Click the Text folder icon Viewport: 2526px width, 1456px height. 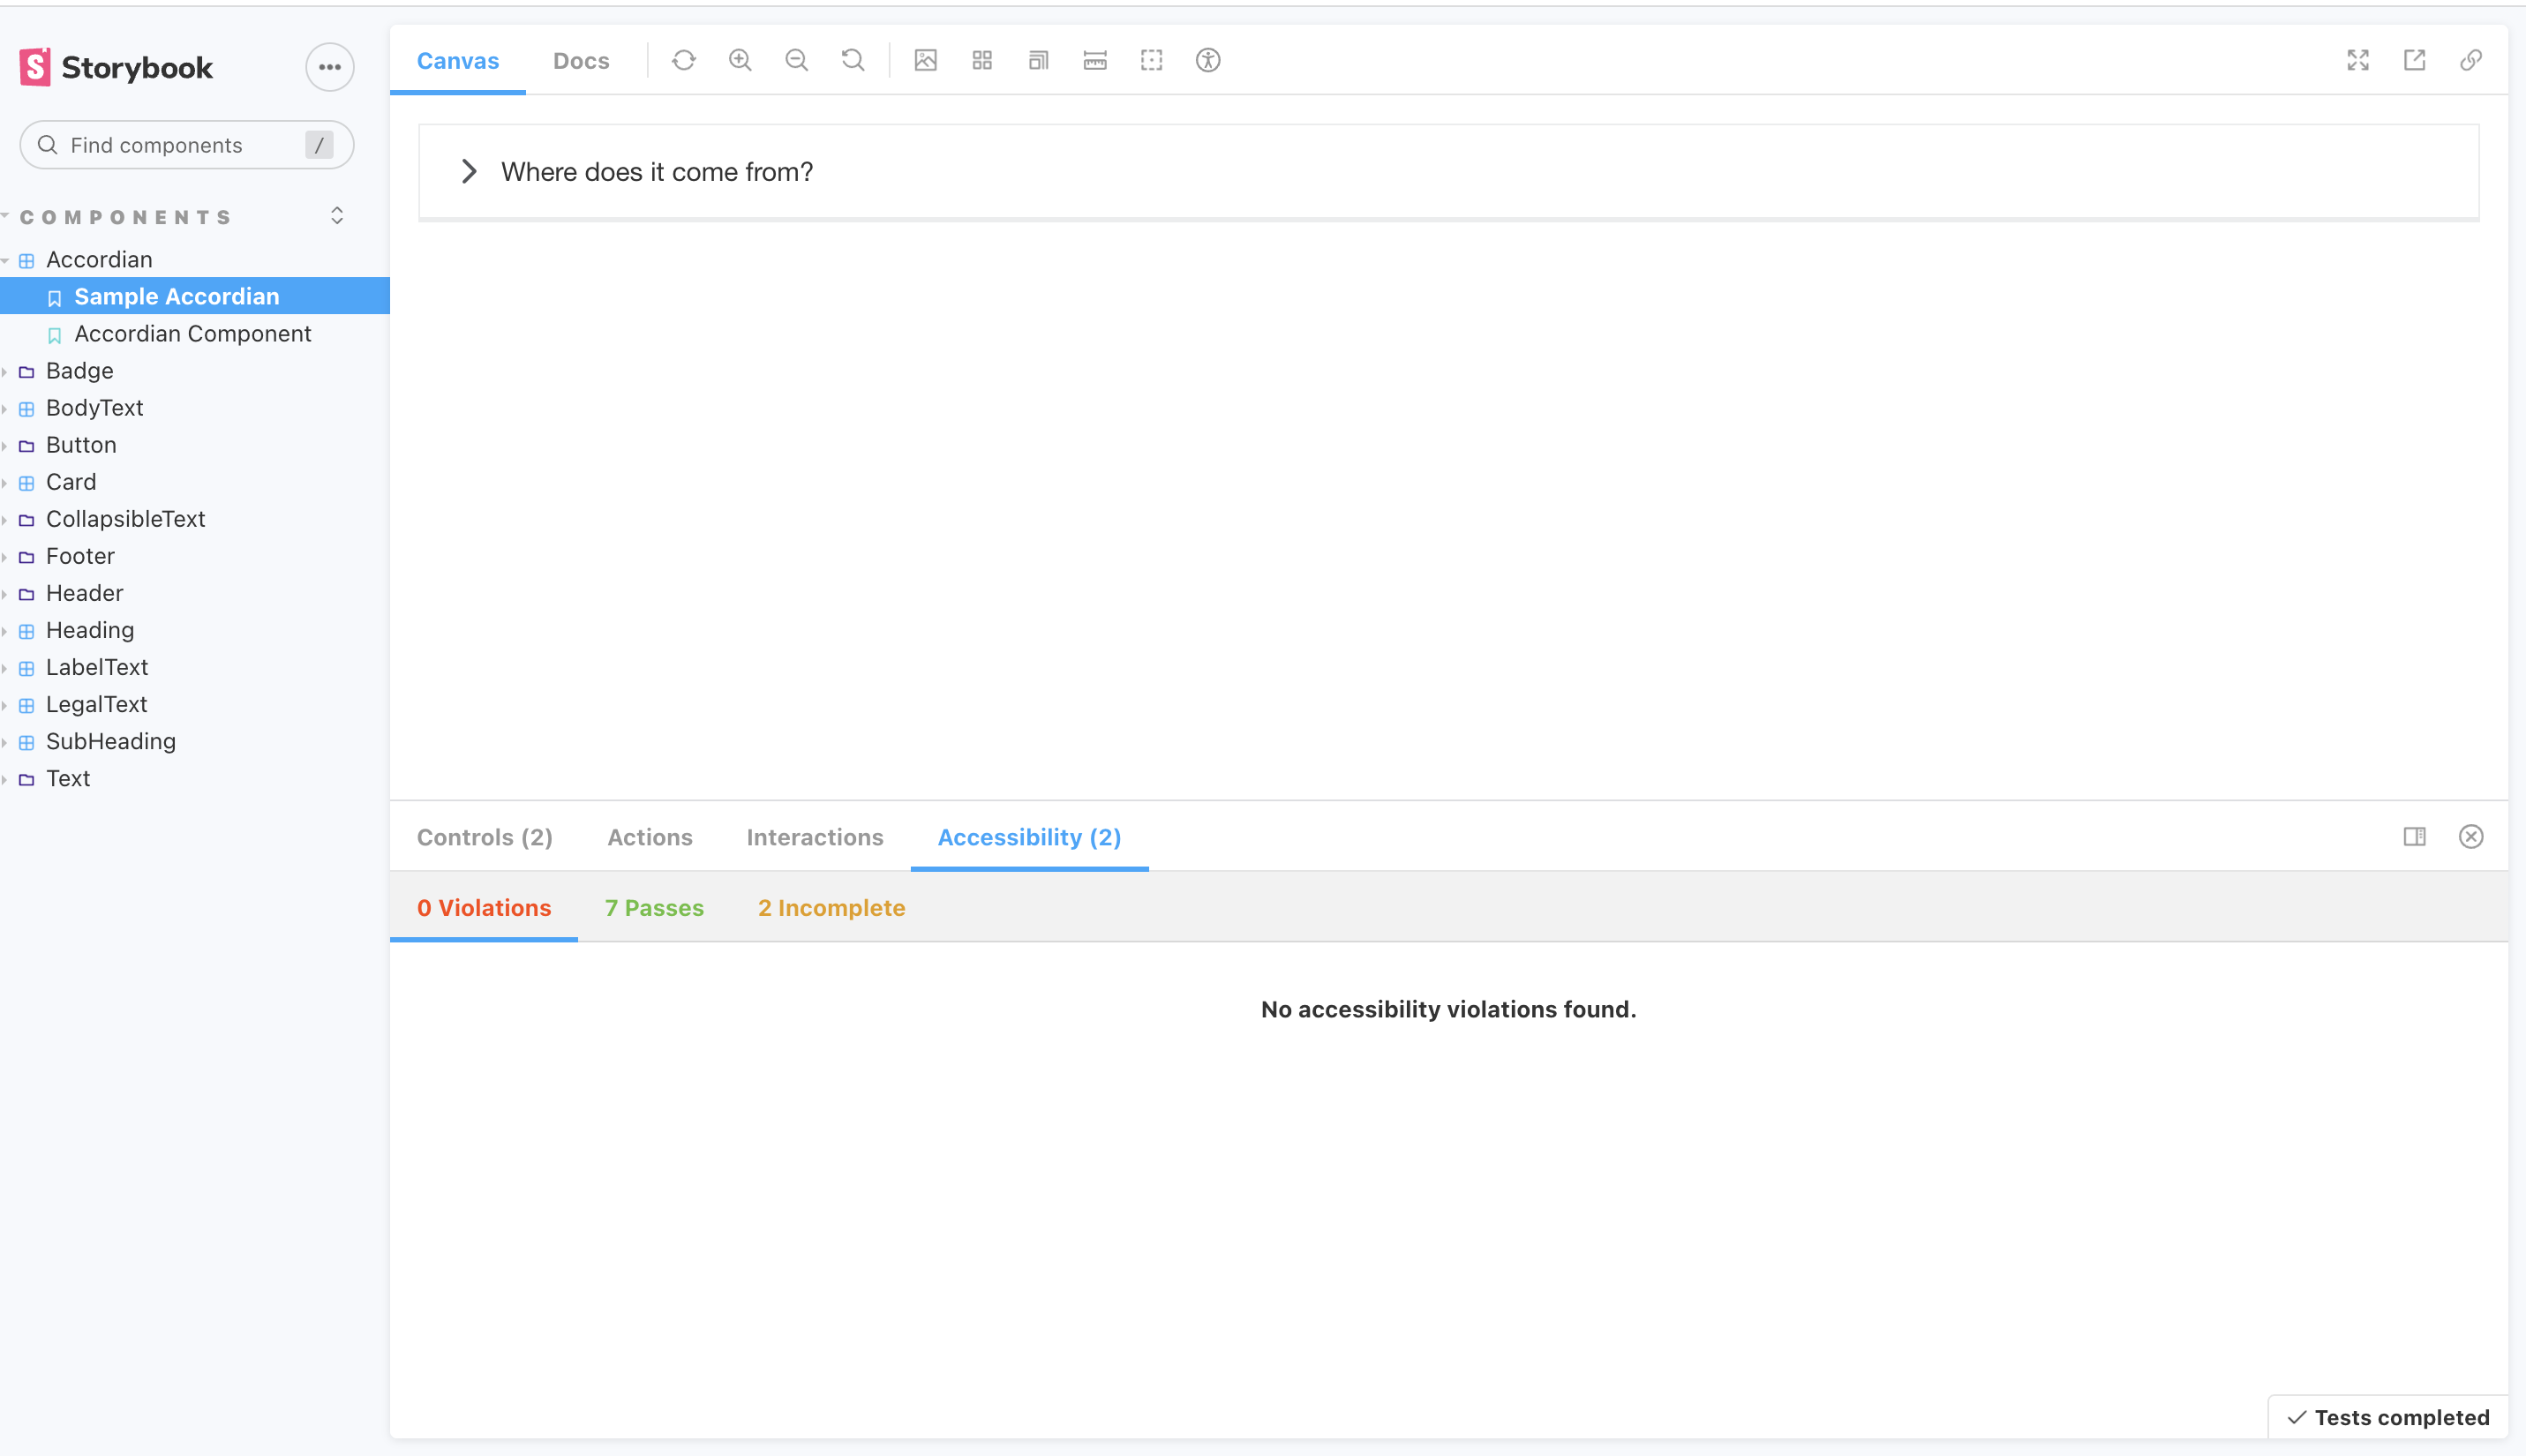(27, 779)
